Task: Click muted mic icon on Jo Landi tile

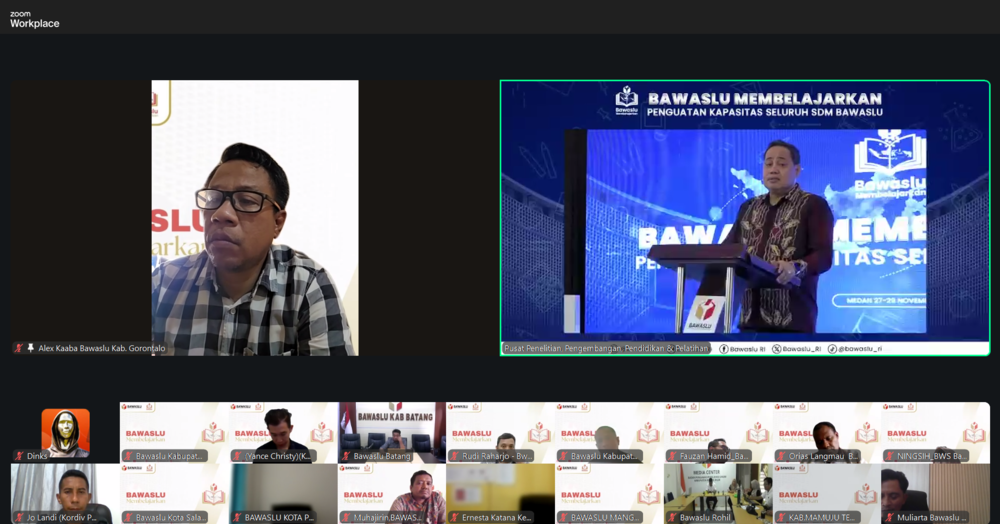Action: [19, 517]
